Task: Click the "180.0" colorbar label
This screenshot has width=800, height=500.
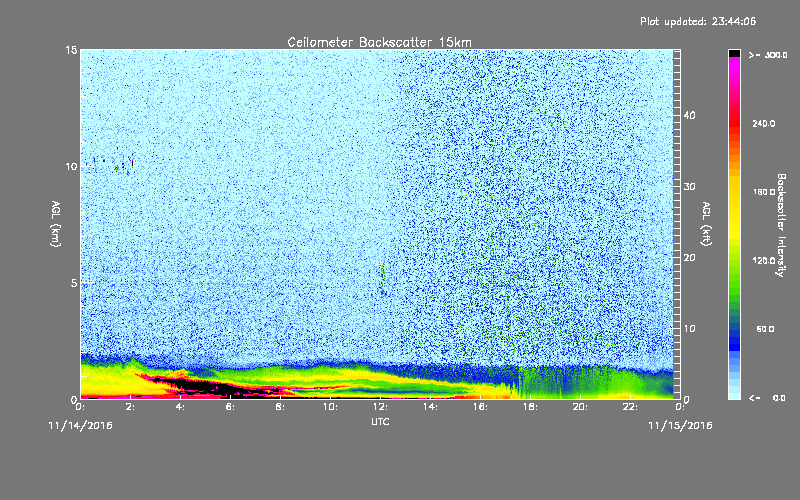Action: tap(764, 192)
